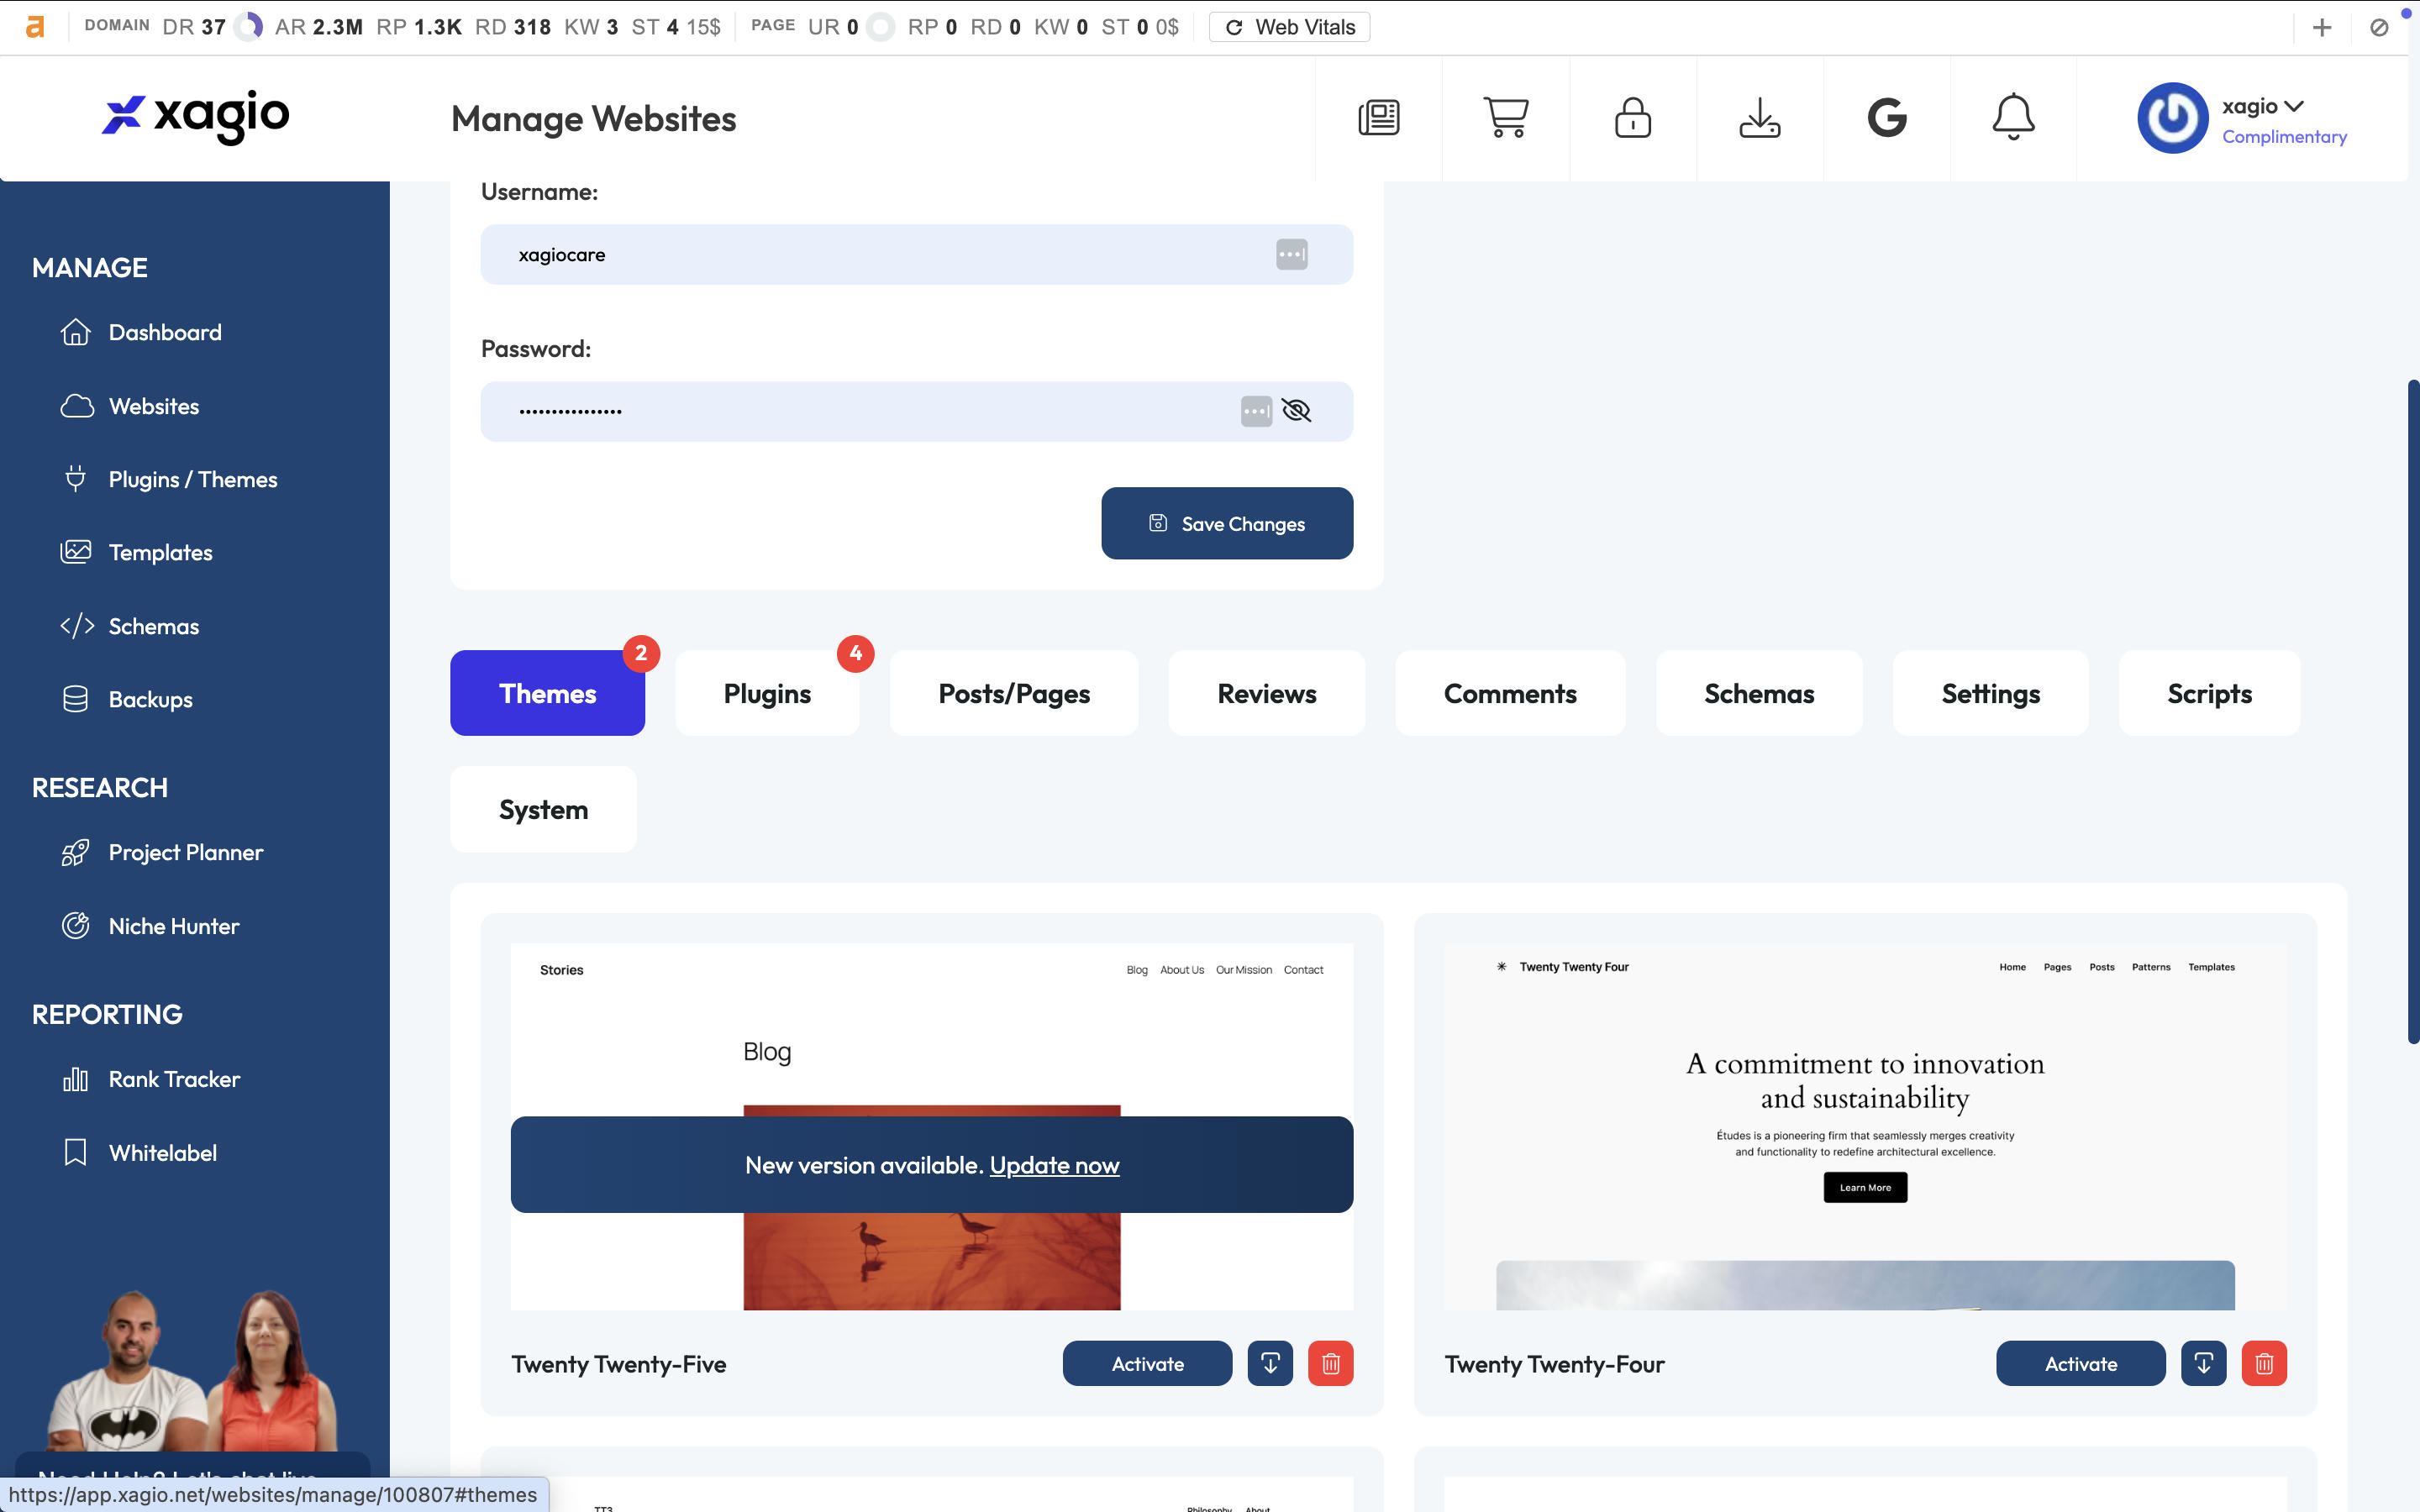Click the Themes tab badge showing 2
The image size is (2420, 1512).
(x=641, y=653)
